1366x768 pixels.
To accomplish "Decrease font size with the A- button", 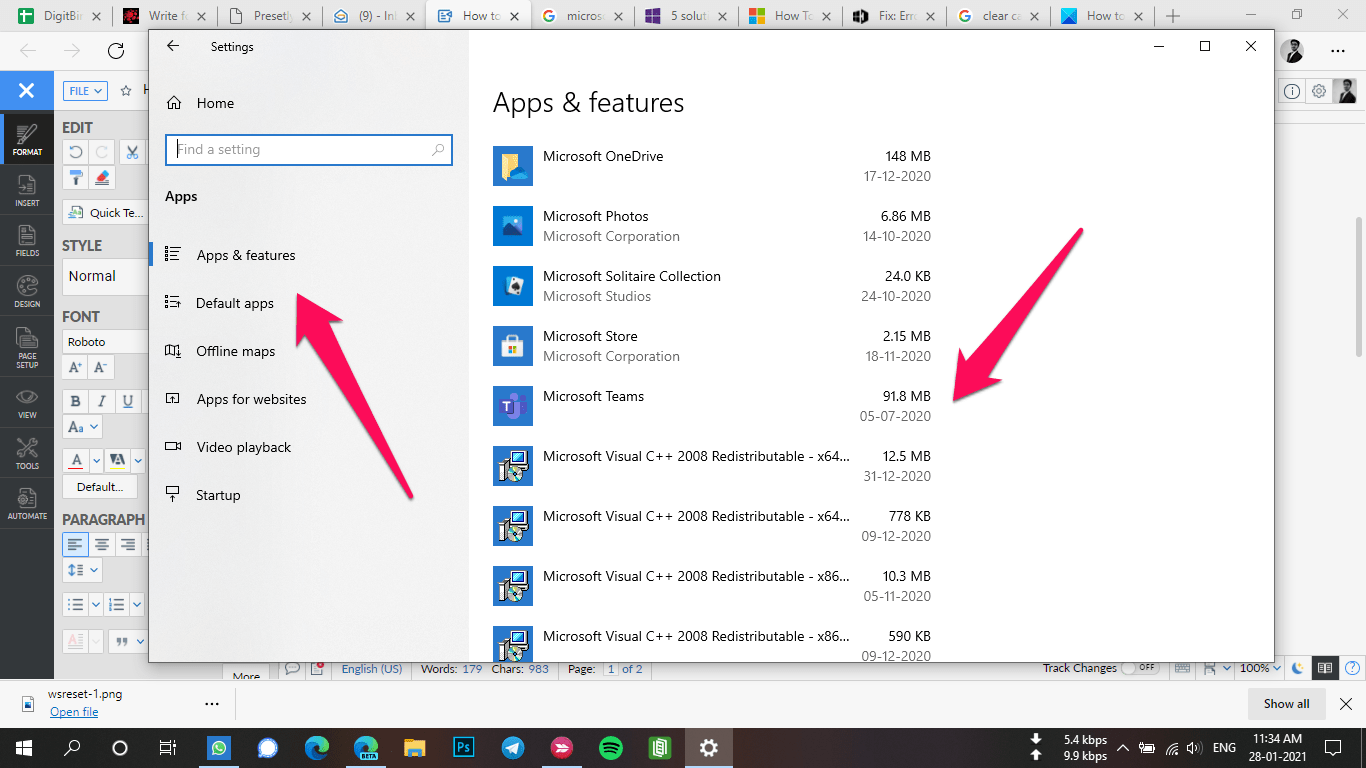I will pyautogui.click(x=100, y=367).
